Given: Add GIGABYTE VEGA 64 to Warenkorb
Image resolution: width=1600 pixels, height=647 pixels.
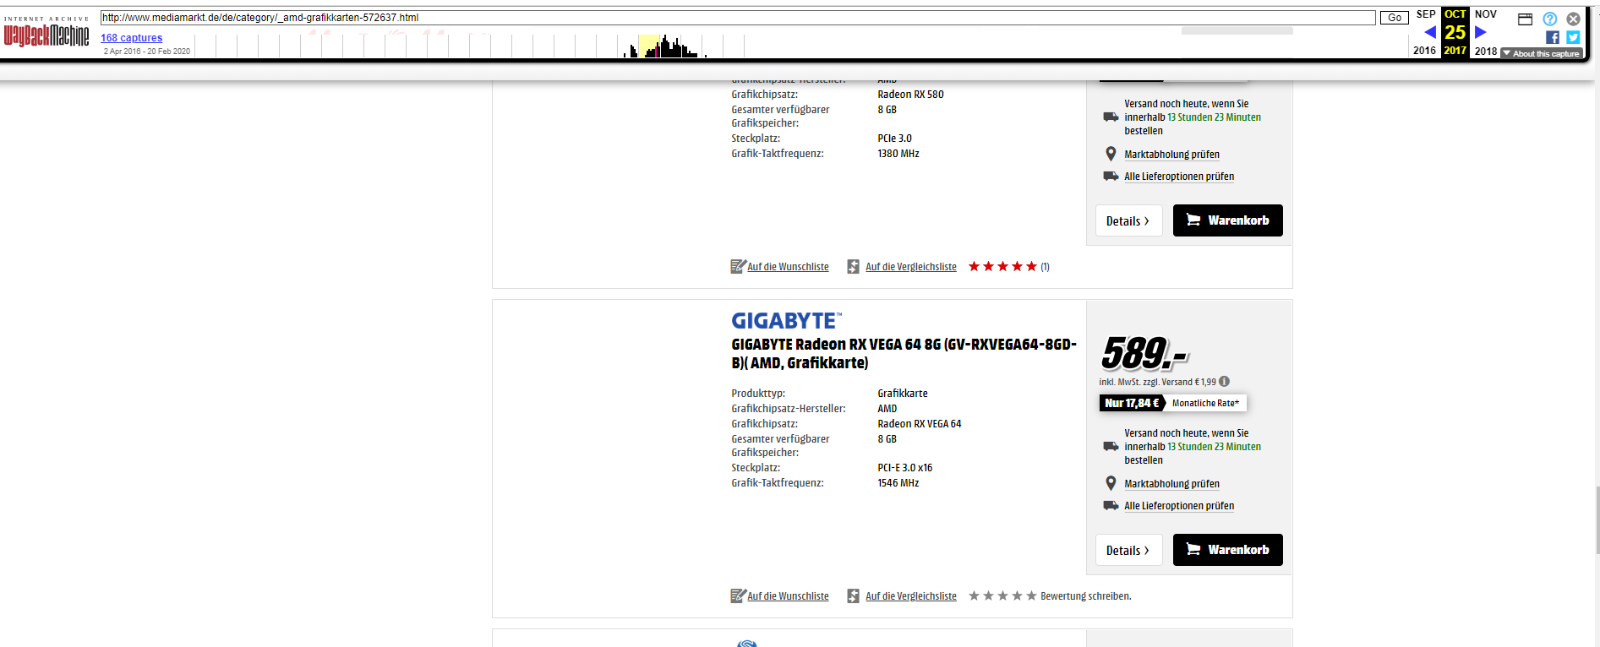Looking at the screenshot, I should point(1227,549).
